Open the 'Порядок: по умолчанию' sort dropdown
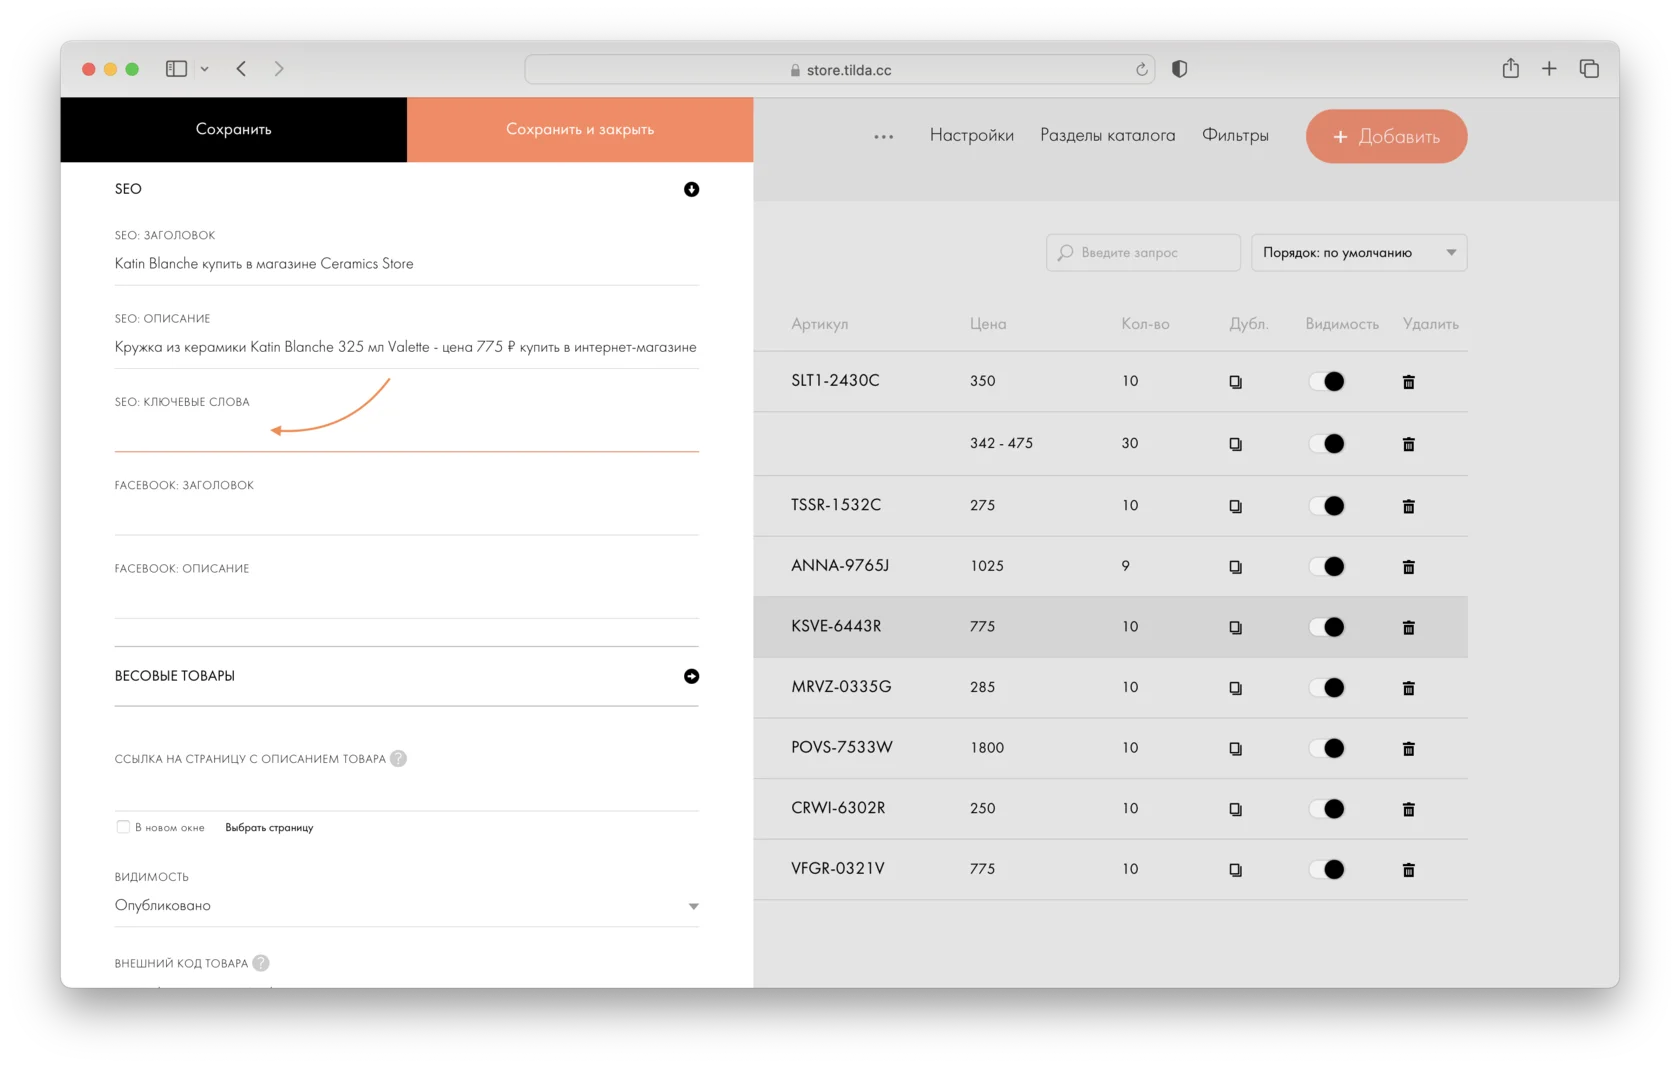This screenshot has width=1680, height=1068. point(1358,253)
